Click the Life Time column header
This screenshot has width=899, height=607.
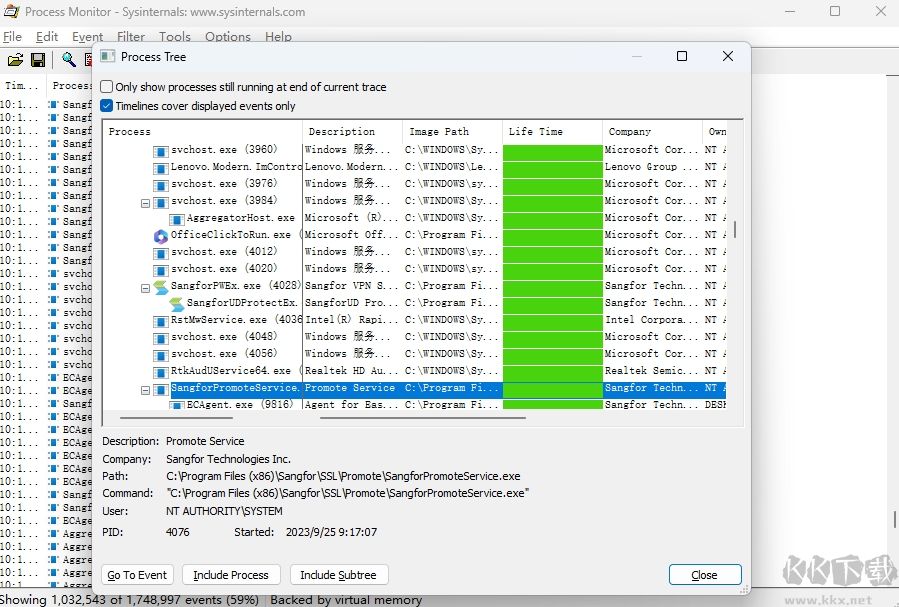click(x=552, y=131)
